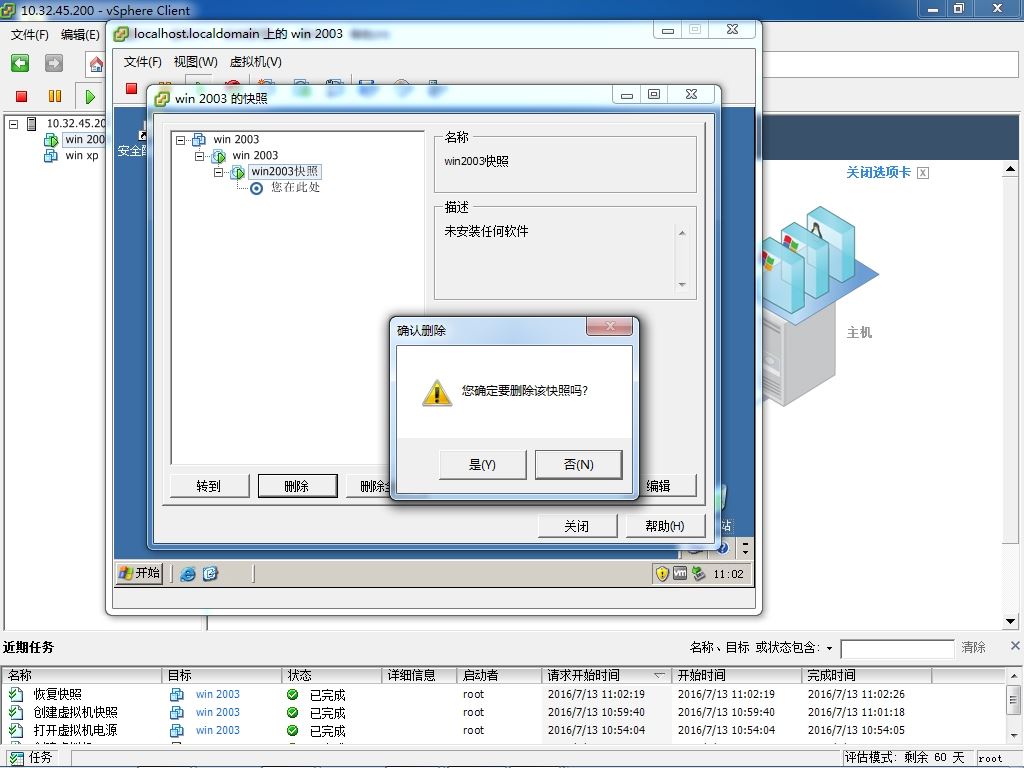The width and height of the screenshot is (1024, 768).
Task: Click second quick launch icon in guest taskbar
Action: pos(210,573)
